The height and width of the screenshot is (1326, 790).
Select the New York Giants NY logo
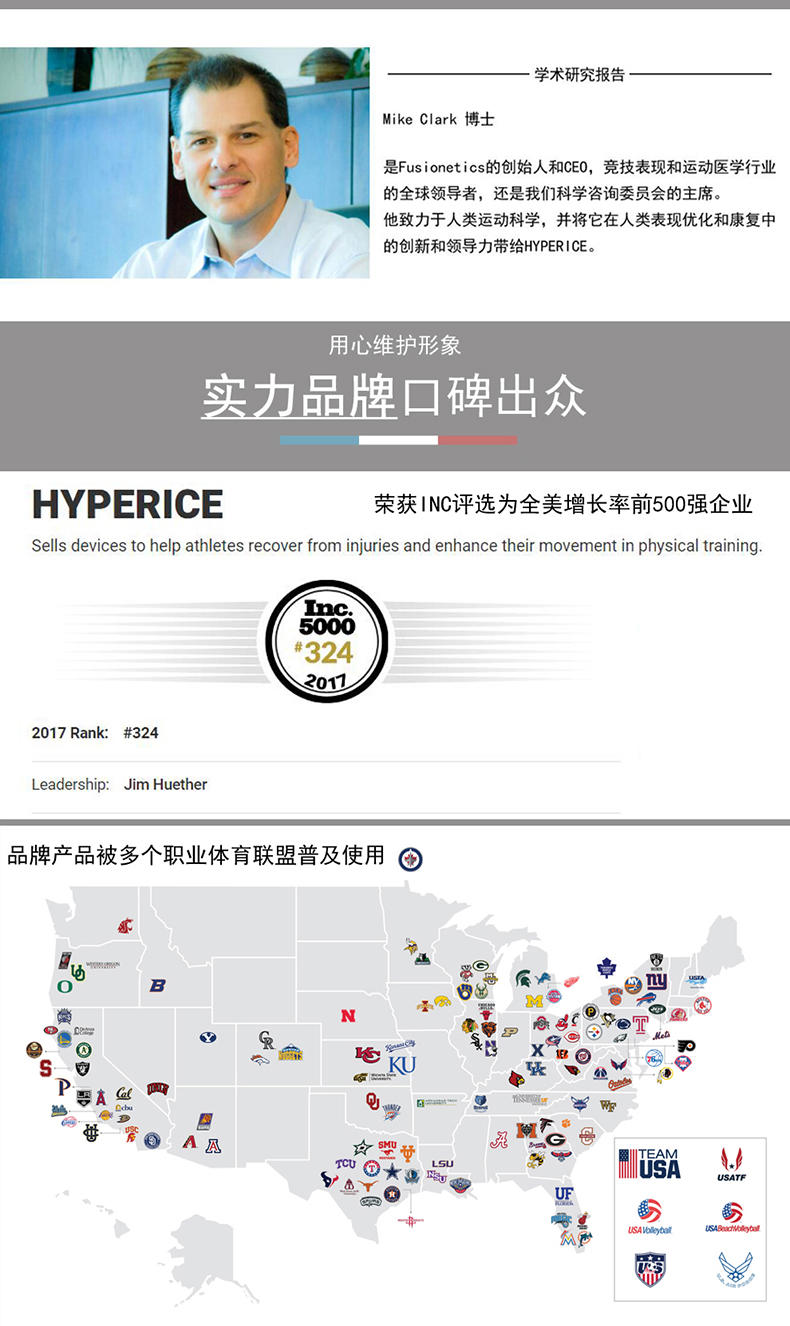[656, 981]
